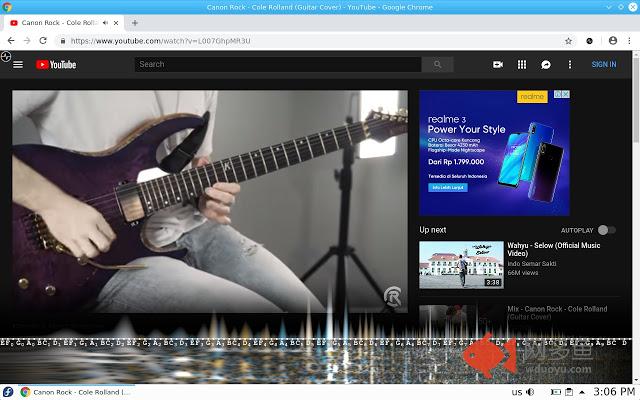The image size is (640, 400).
Task: Go back with browser back arrow
Action: pyautogui.click(x=11, y=41)
